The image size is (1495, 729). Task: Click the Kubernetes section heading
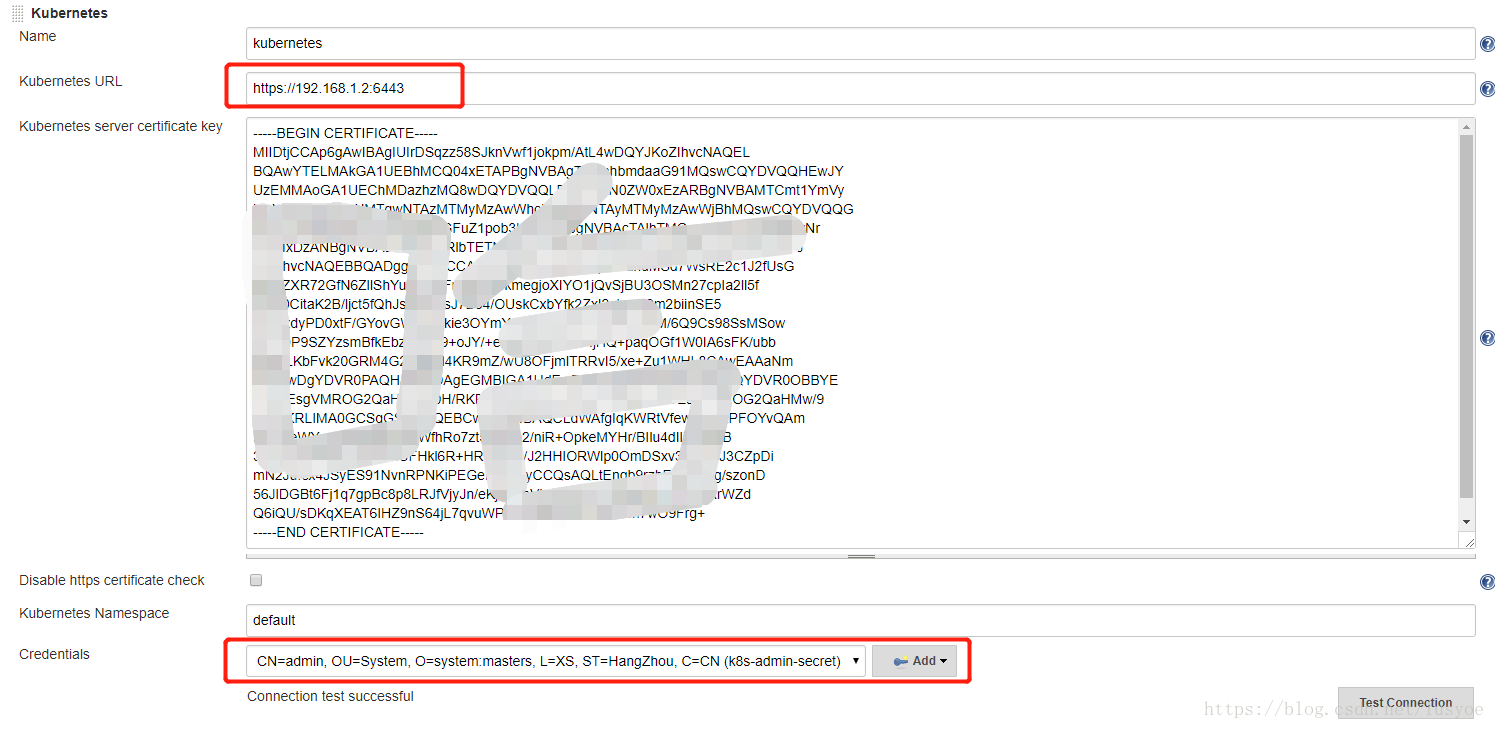(x=69, y=13)
